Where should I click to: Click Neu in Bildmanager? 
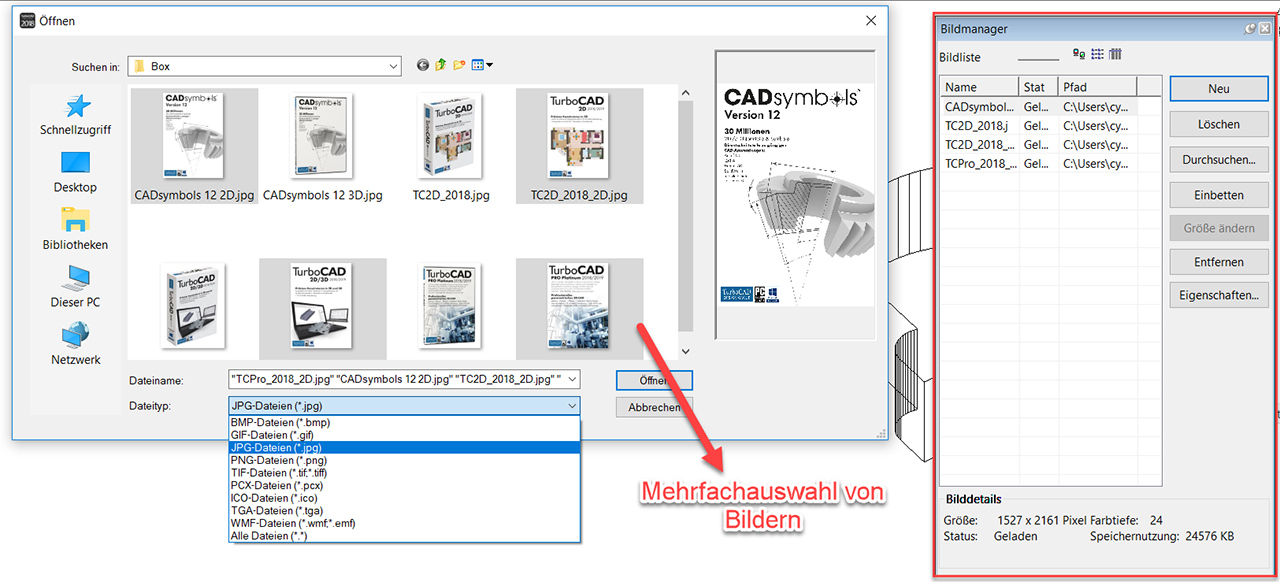click(x=1219, y=89)
